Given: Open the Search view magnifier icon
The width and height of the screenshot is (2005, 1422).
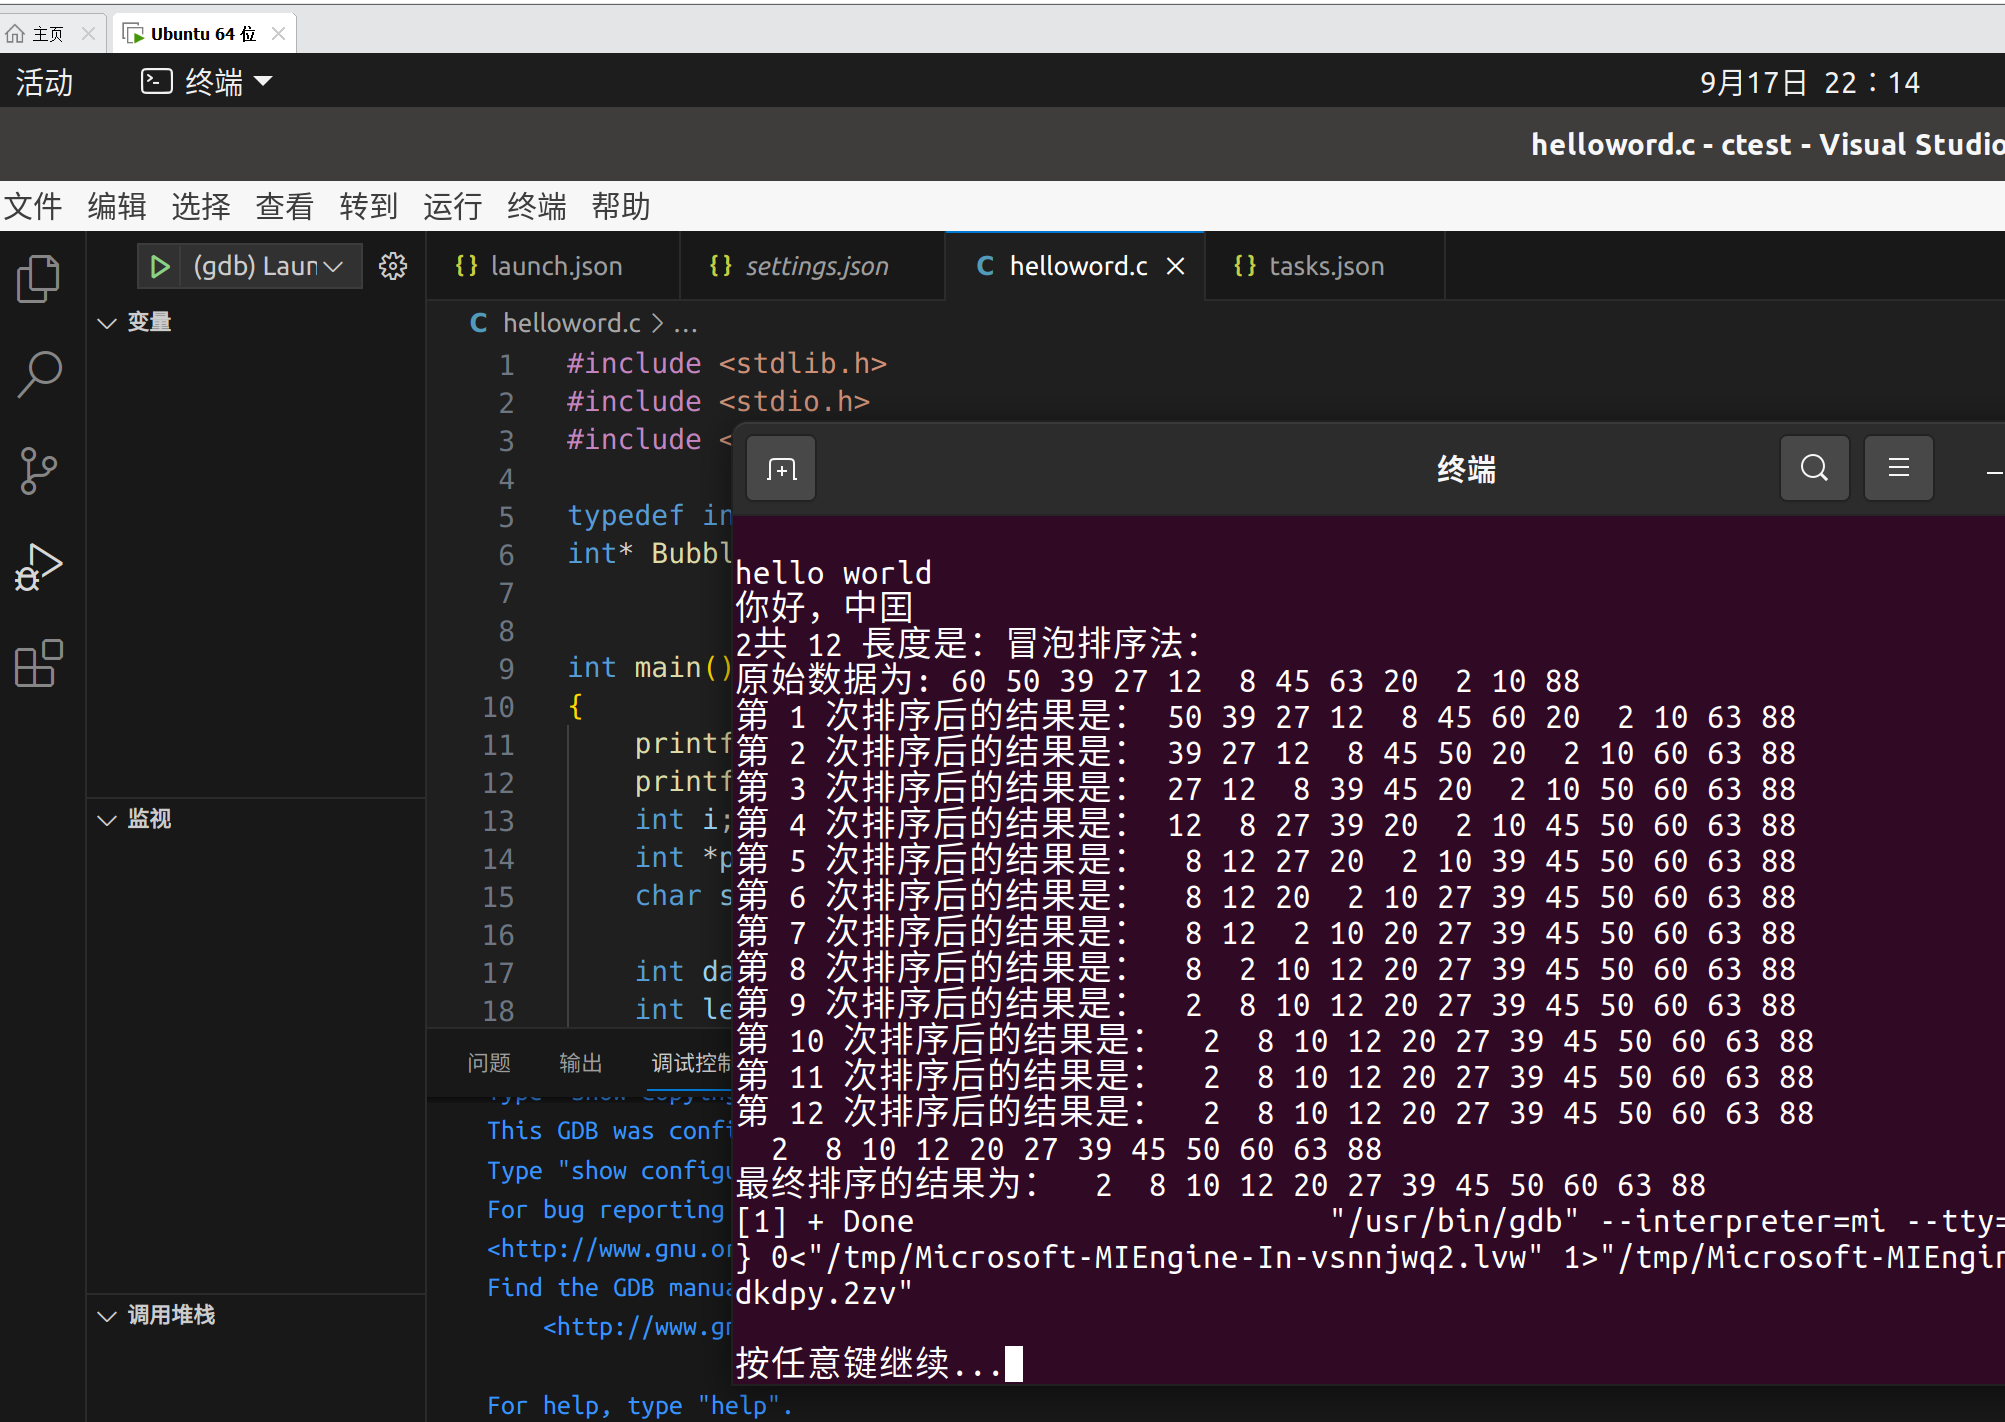Looking at the screenshot, I should click(x=39, y=375).
